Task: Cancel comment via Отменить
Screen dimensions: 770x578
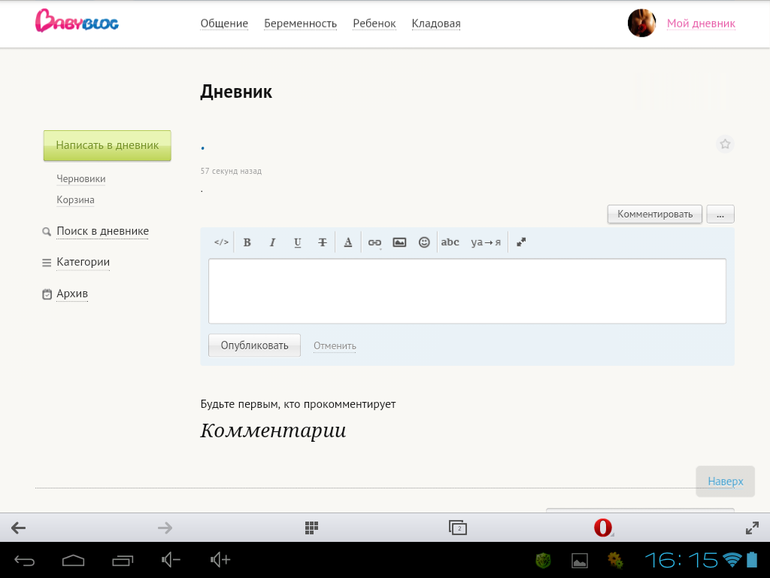Action: click(x=335, y=346)
